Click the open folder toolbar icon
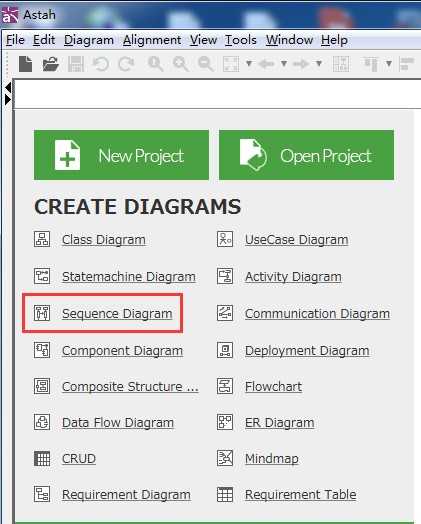 [51, 64]
